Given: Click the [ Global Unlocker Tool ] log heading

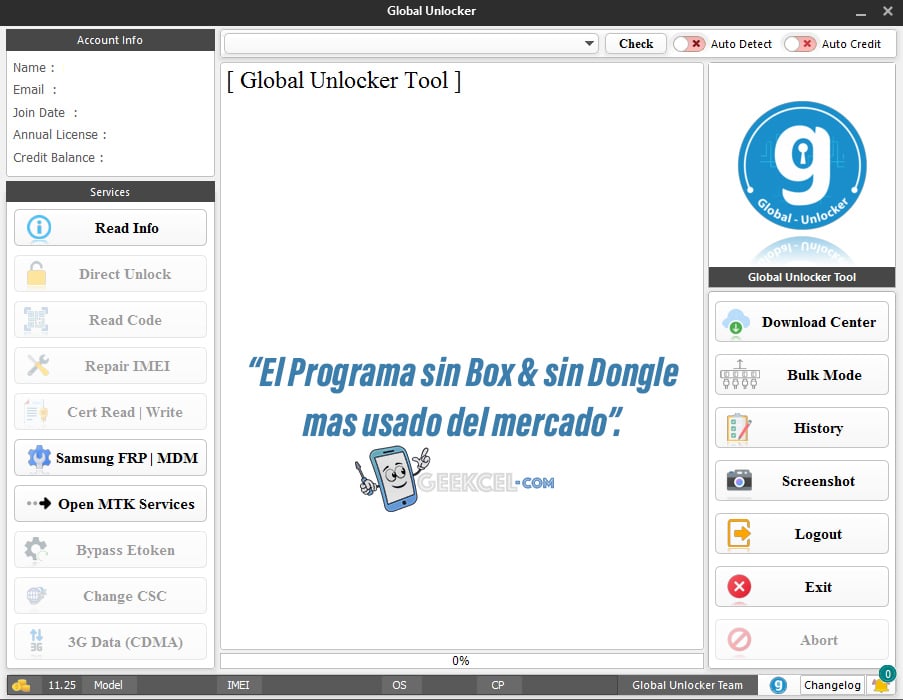Looking at the screenshot, I should click(344, 81).
